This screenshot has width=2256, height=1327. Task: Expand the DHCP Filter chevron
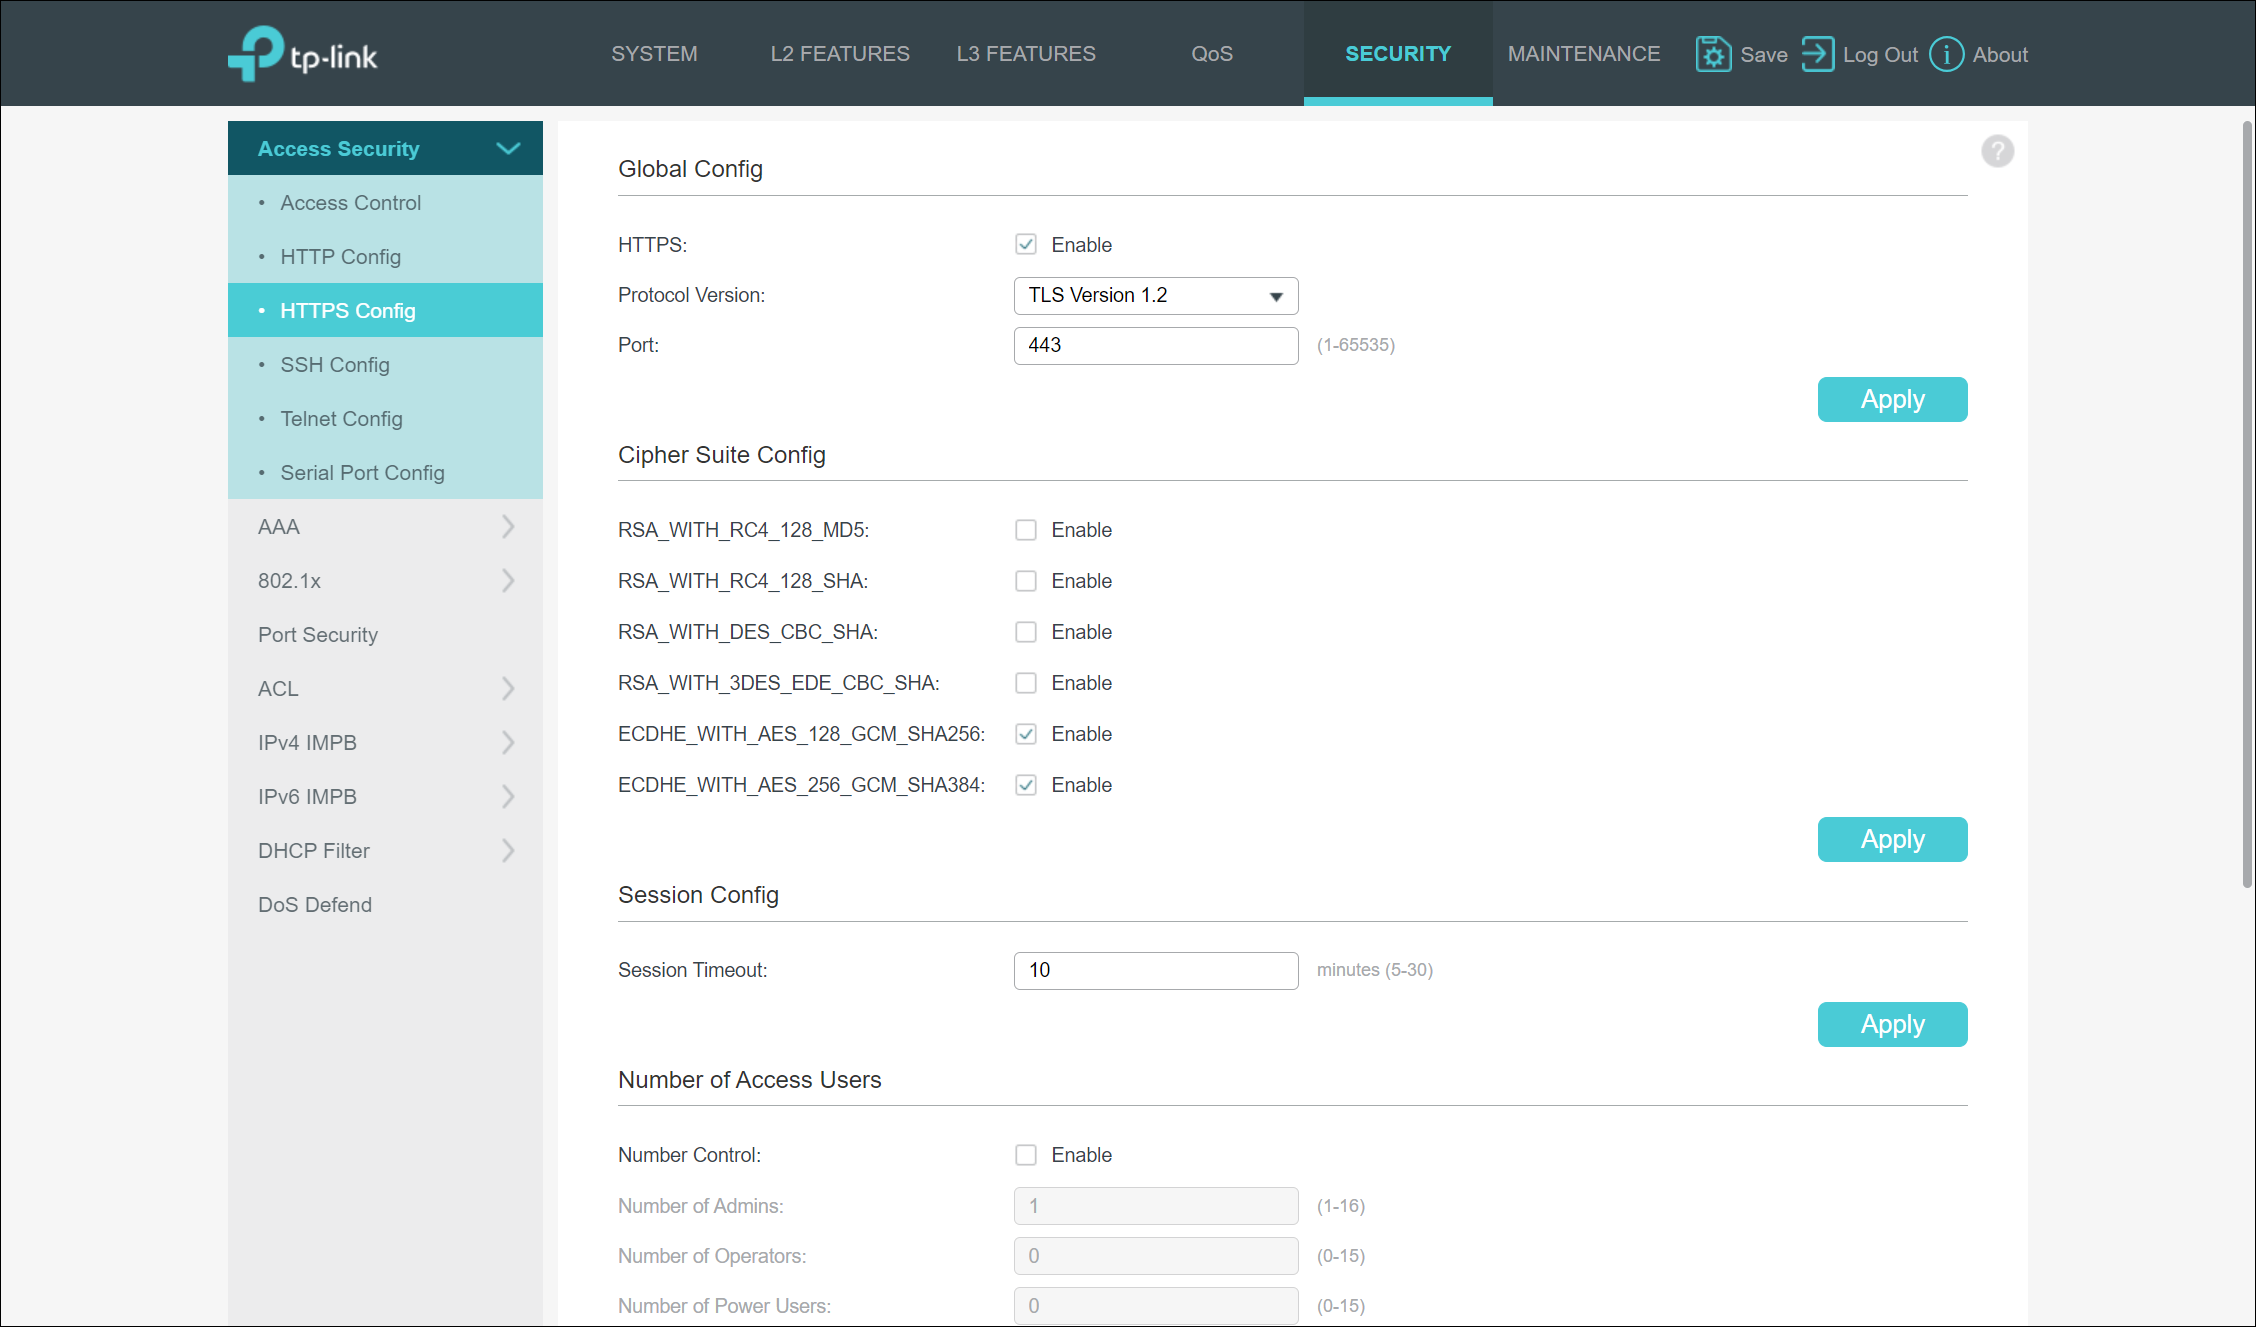pyautogui.click(x=508, y=851)
